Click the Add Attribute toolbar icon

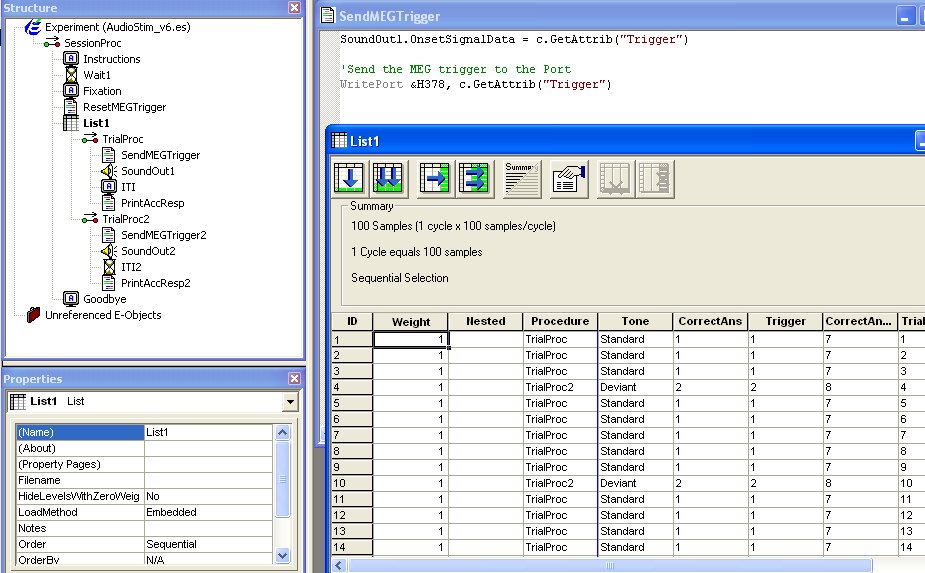tap(435, 178)
